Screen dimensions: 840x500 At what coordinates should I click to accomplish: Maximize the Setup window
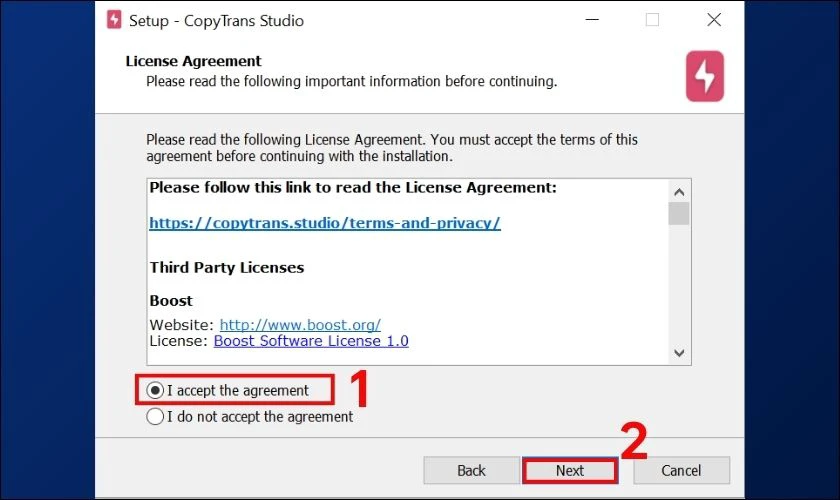tap(652, 20)
